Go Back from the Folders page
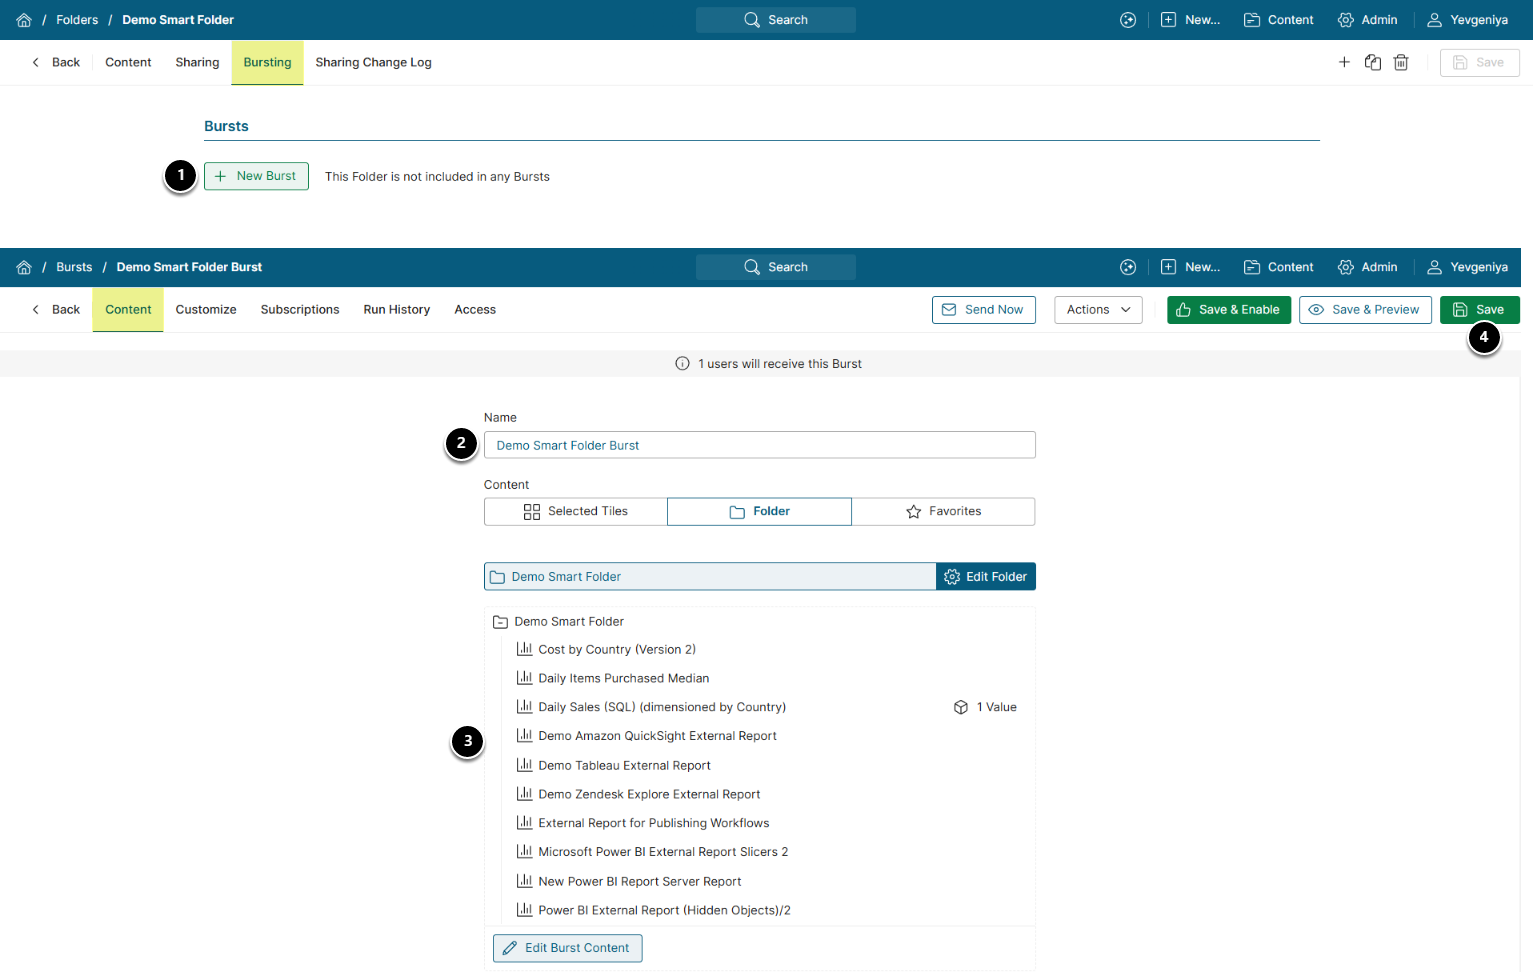This screenshot has height=972, width=1533. click(x=56, y=62)
